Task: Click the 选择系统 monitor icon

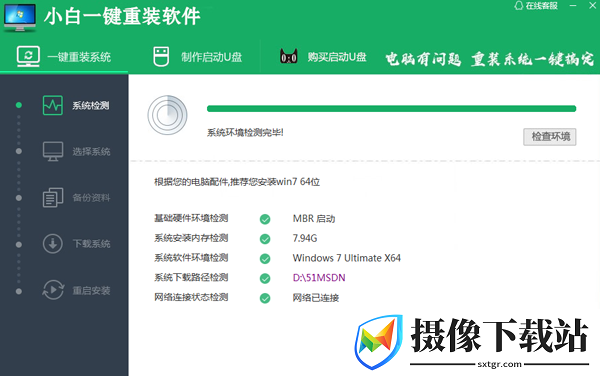Action: 53,151
